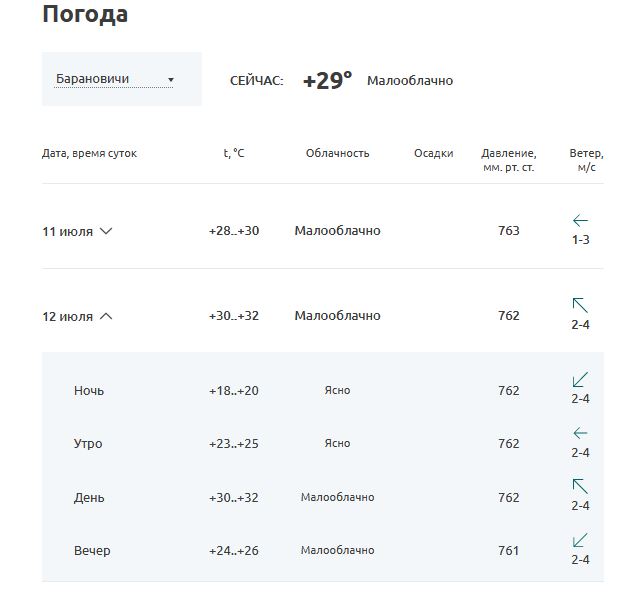Click the Ночь wind direction arrow
The width and height of the screenshot is (622, 592).
[x=580, y=379]
